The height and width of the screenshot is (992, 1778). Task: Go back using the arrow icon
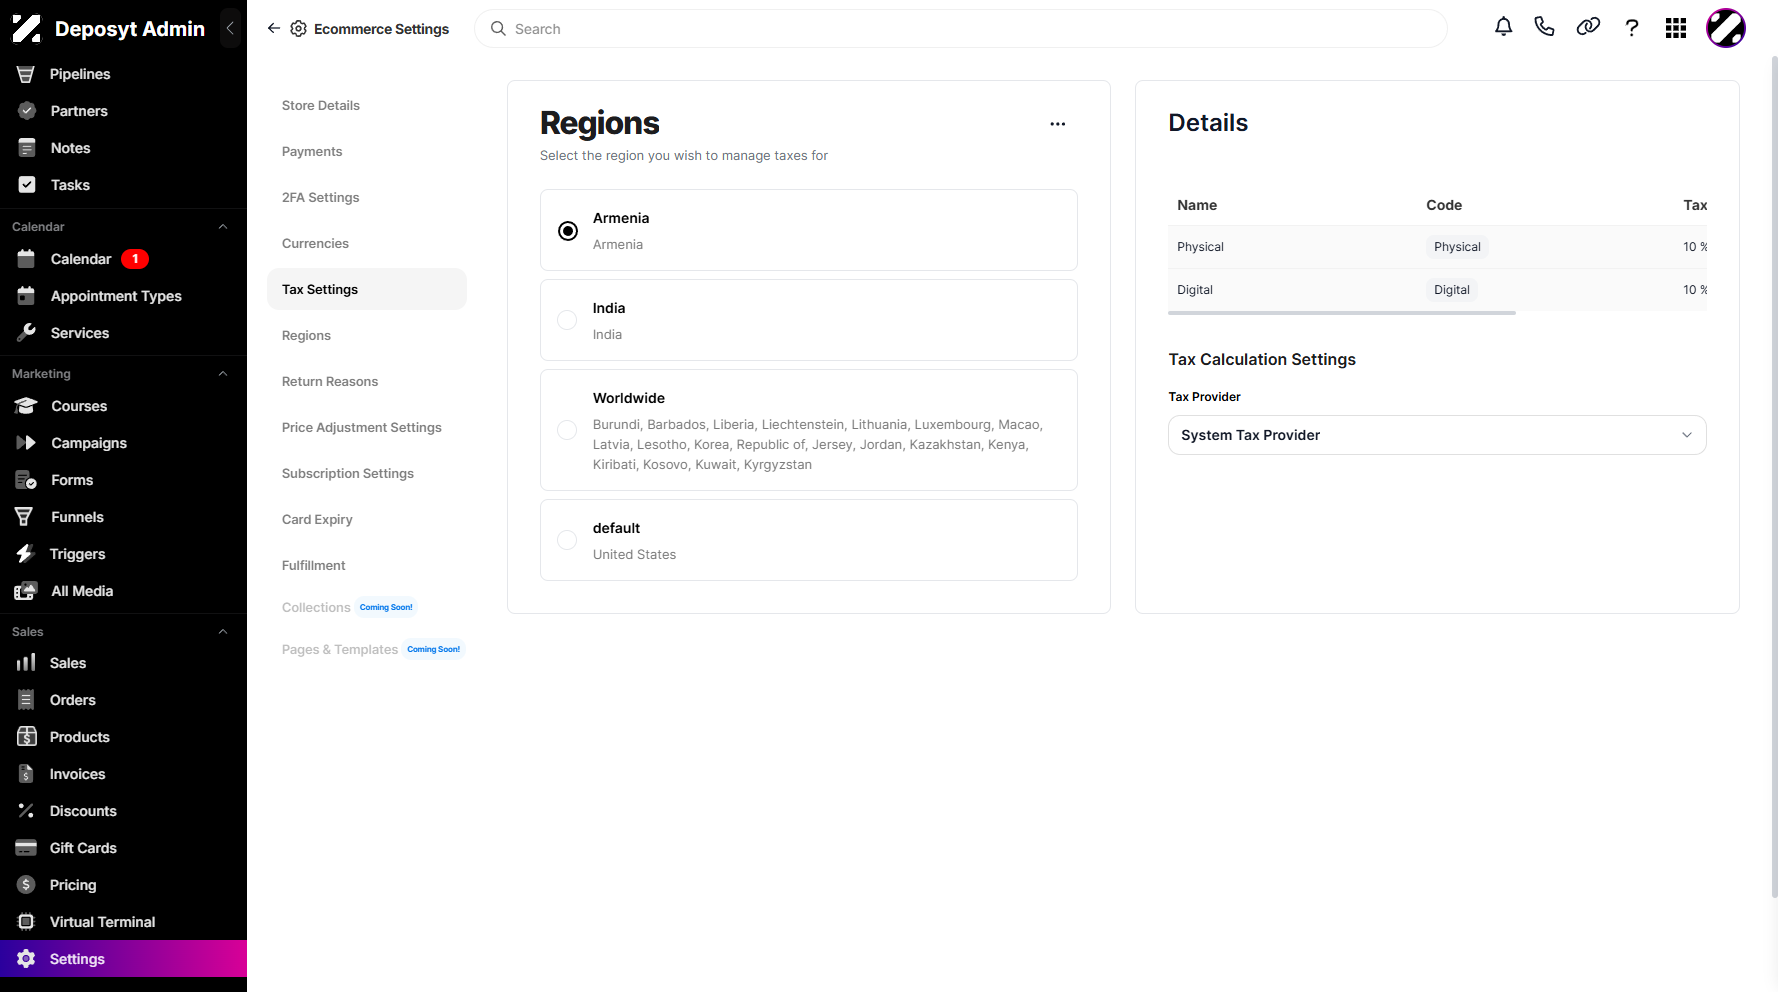[x=273, y=28]
